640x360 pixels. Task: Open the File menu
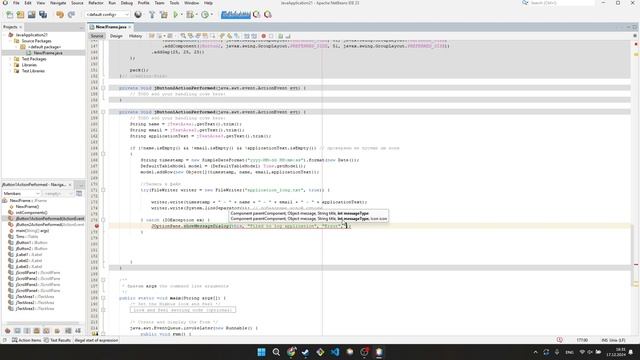(16, 3)
